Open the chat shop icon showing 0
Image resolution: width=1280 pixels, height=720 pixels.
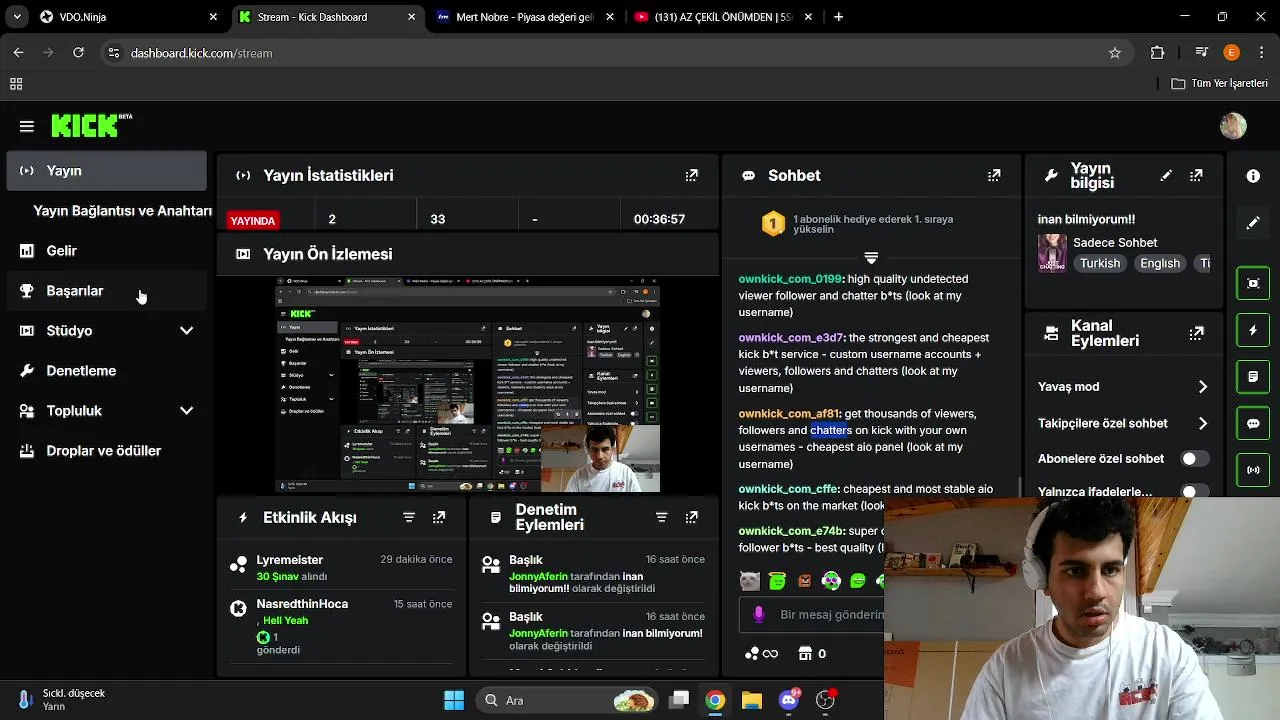[811, 653]
